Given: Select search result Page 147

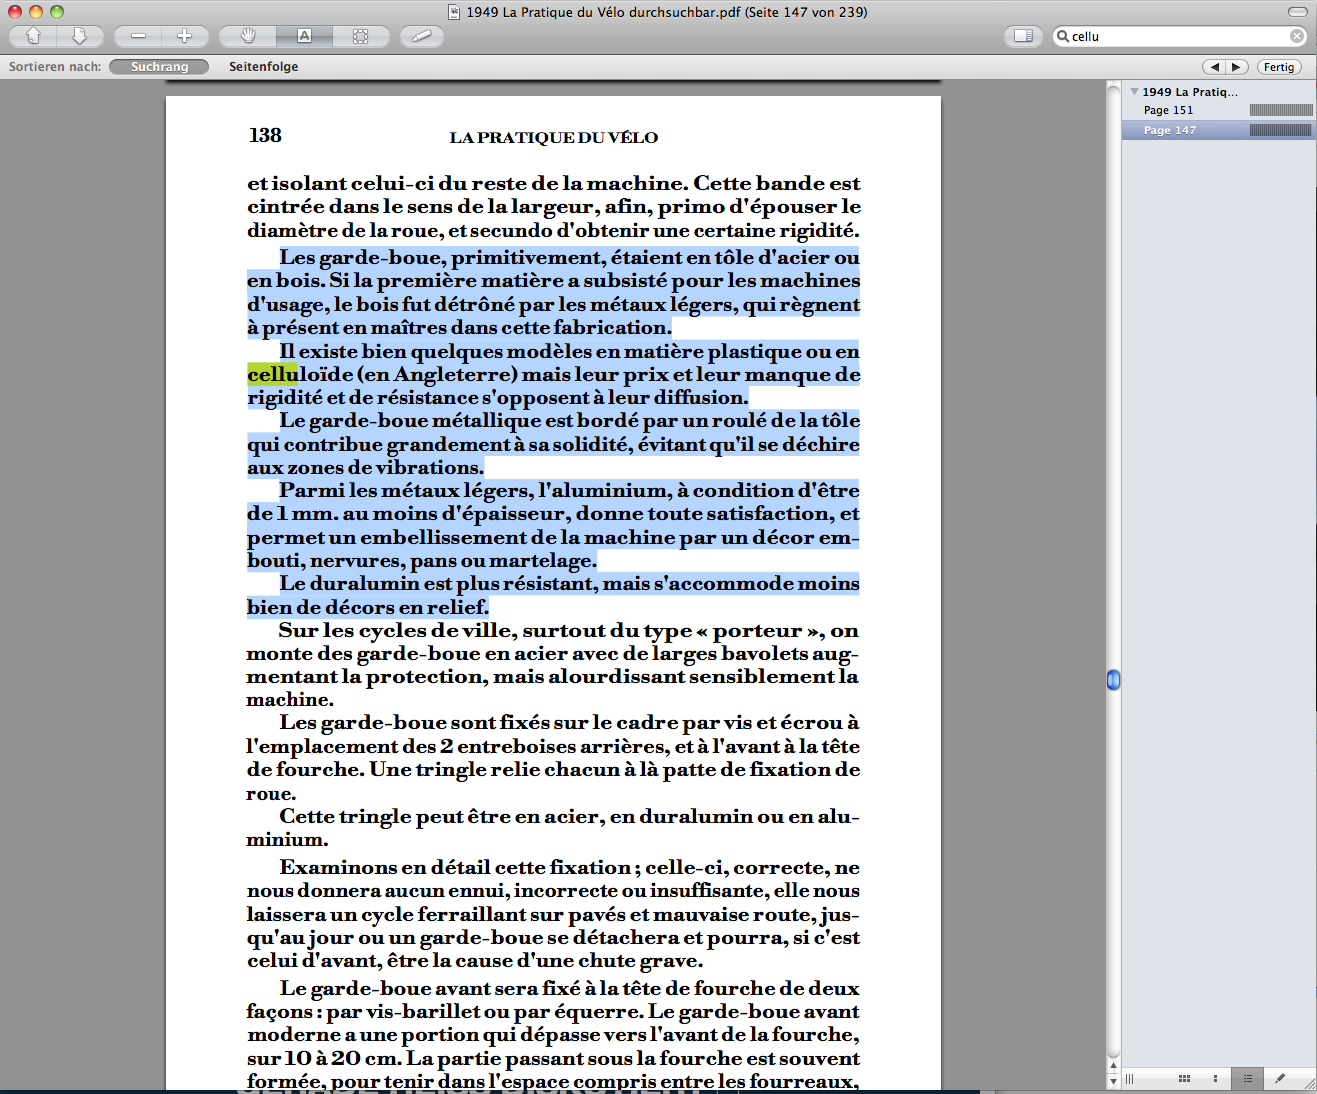Looking at the screenshot, I should [x=1219, y=130].
